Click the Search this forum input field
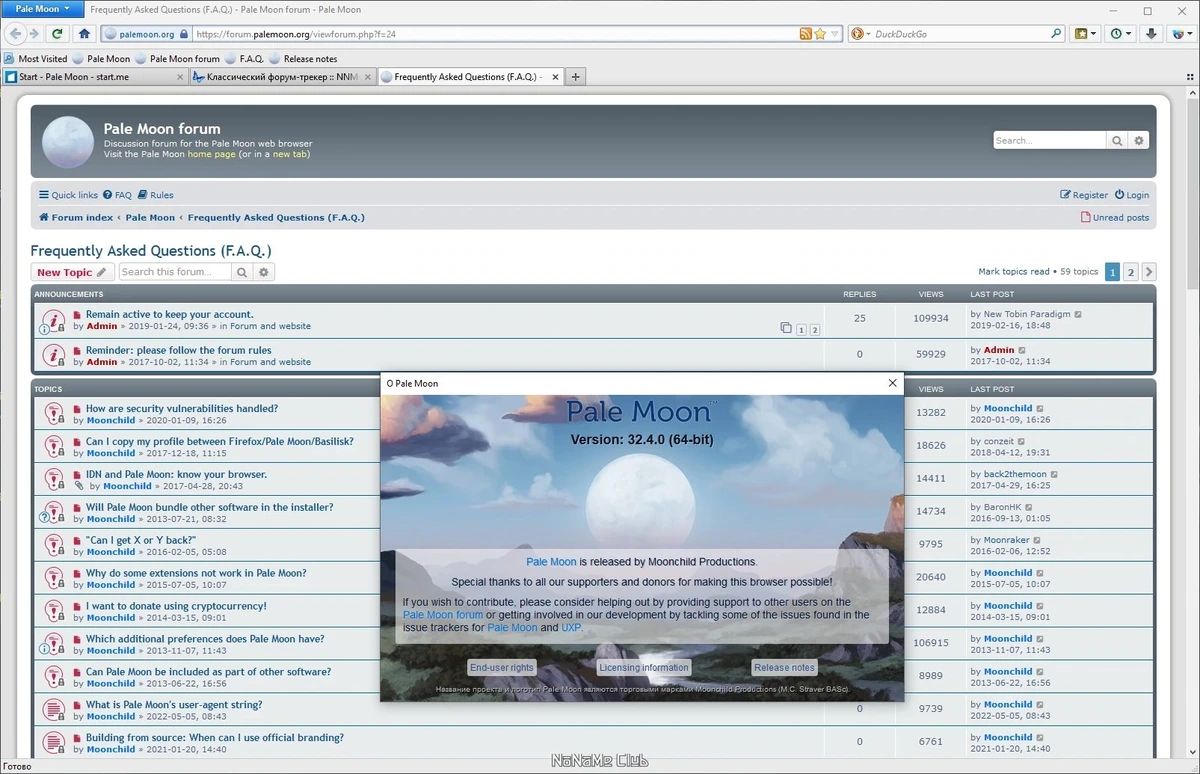This screenshot has width=1200, height=774. (x=175, y=272)
